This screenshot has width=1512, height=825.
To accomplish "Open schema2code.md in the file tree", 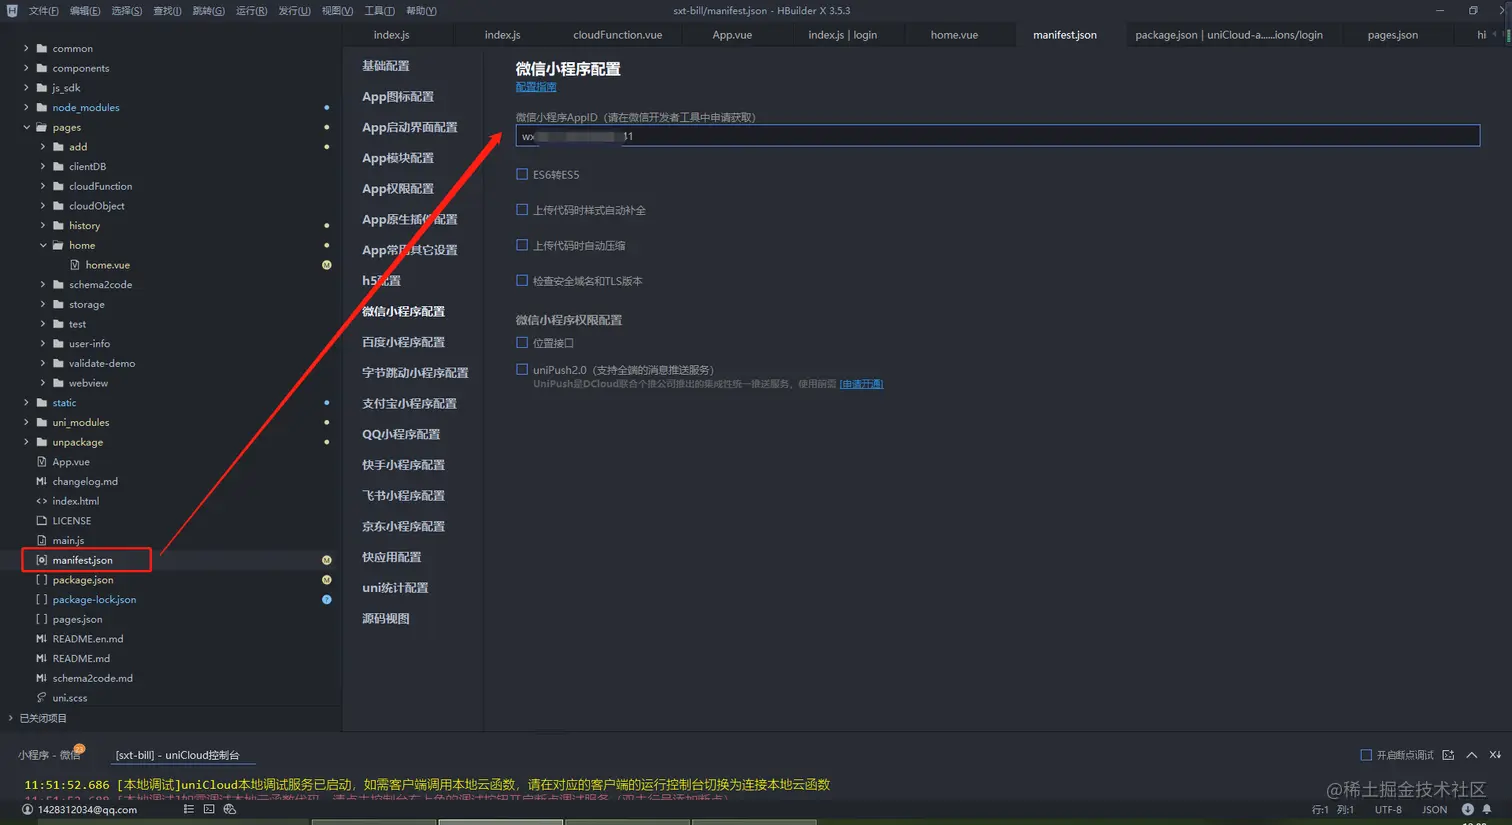I will point(93,678).
